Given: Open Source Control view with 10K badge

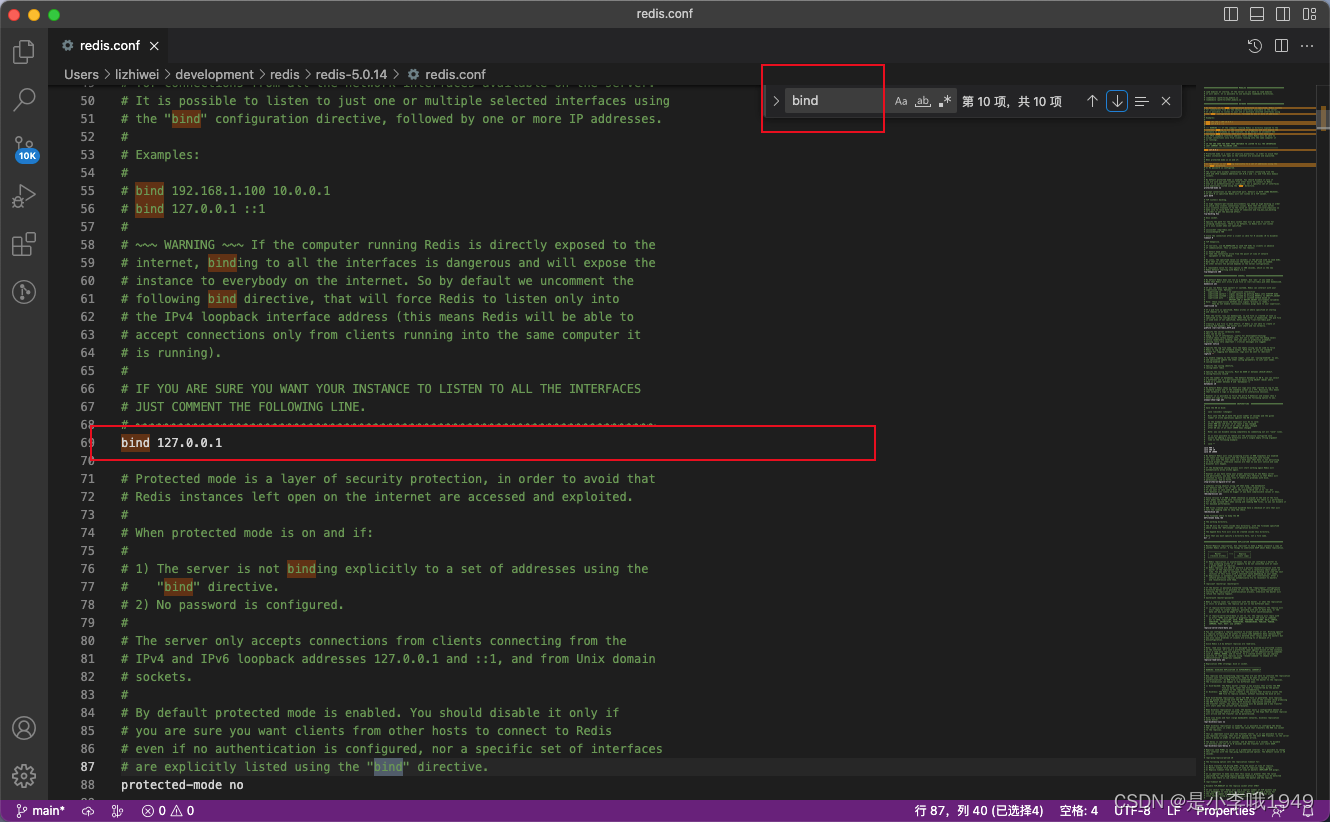Looking at the screenshot, I should [x=24, y=150].
